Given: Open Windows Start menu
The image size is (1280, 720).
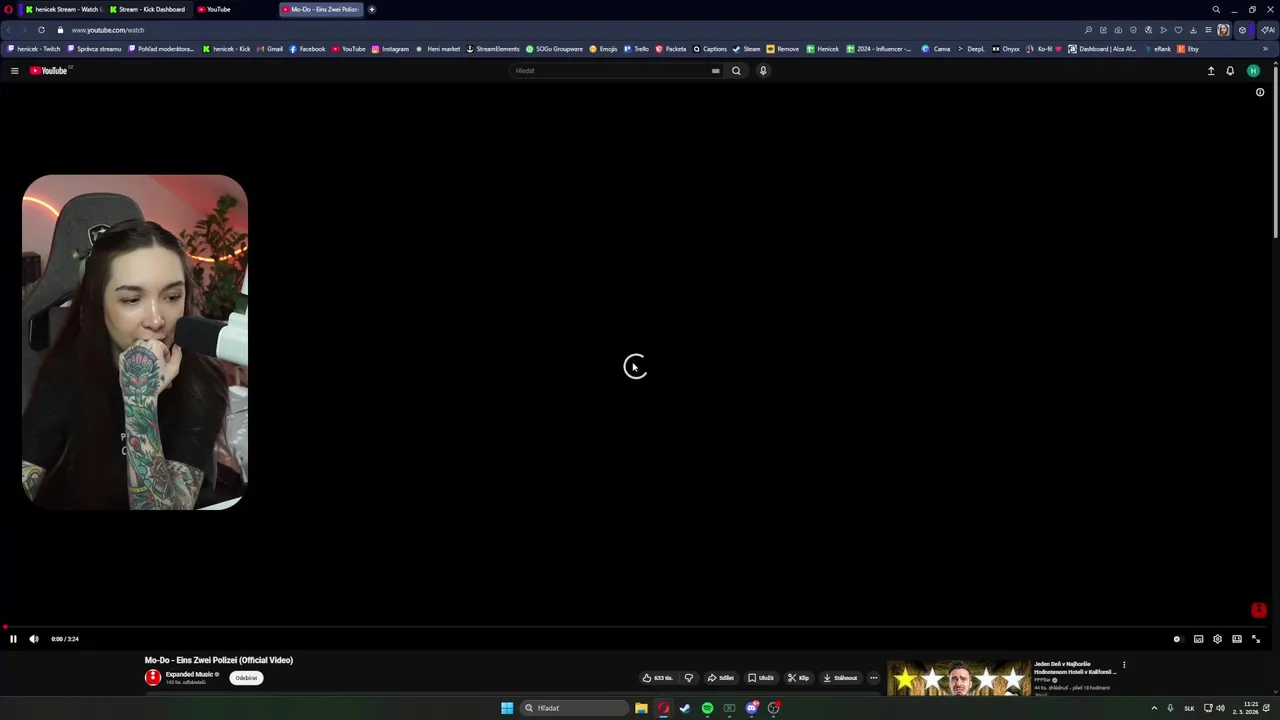Looking at the screenshot, I should point(507,708).
